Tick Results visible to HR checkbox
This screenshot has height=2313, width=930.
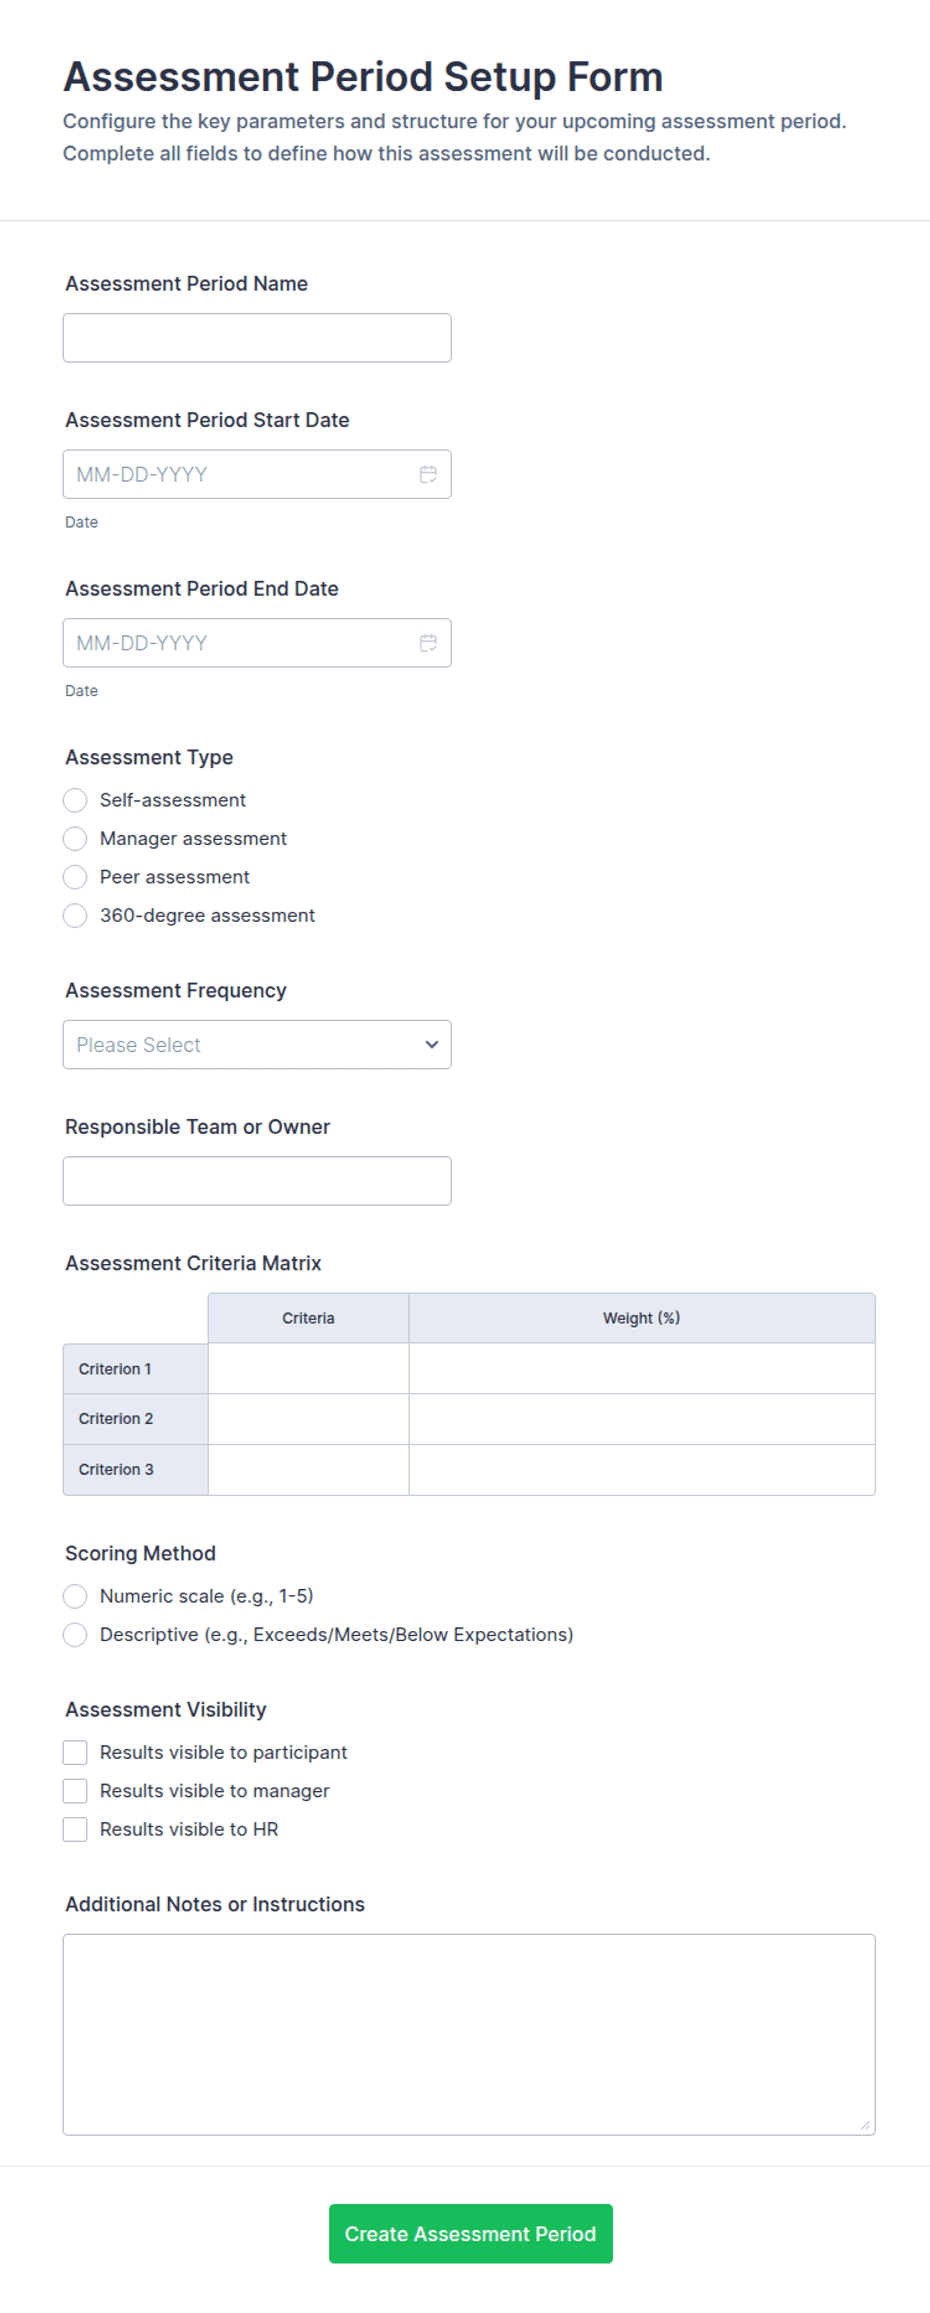click(75, 1829)
